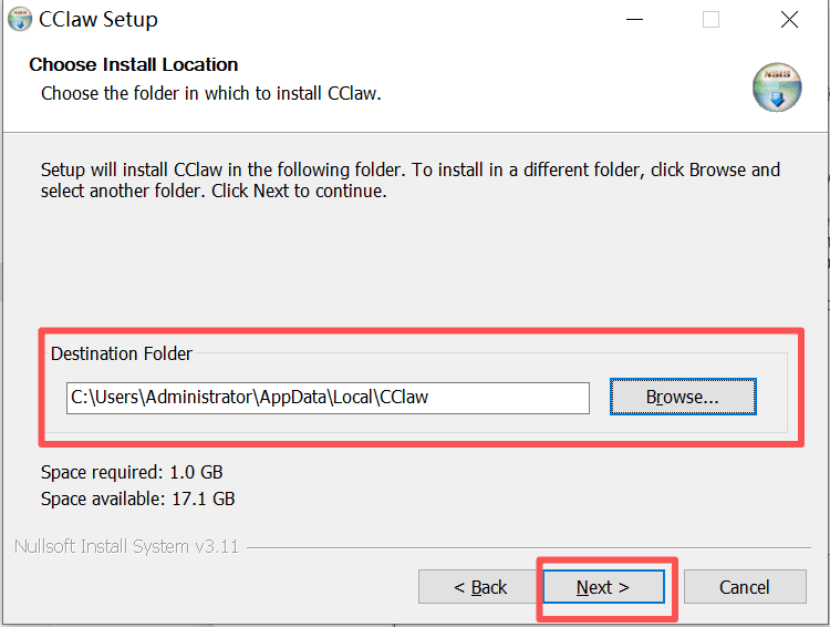Screen dimensions: 831x627
Task: Open the Browse folder dialog
Action: pyautogui.click(x=682, y=397)
